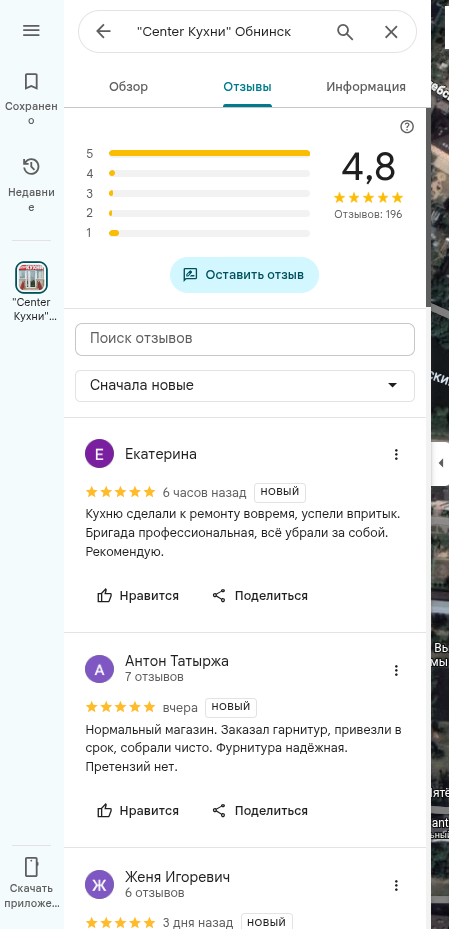This screenshot has height=929, width=449.
Task: Click the help question mark icon
Action: pos(407,126)
